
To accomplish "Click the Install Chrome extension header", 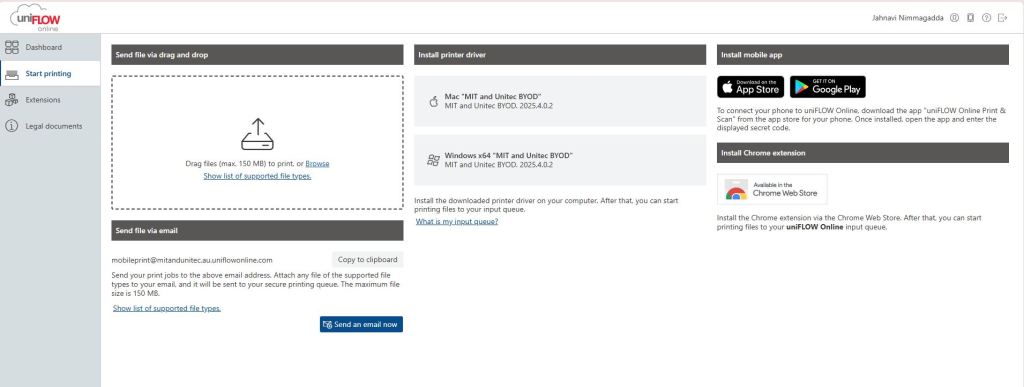I will tap(863, 153).
